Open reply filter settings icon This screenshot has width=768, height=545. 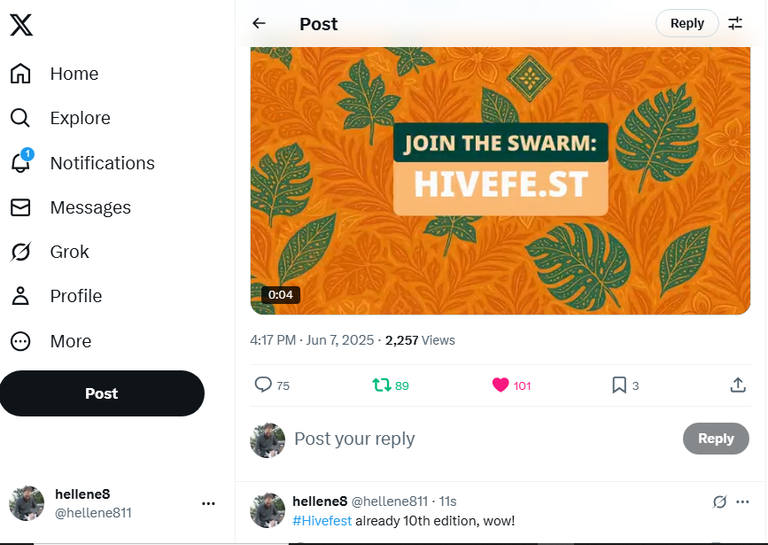[x=735, y=23]
